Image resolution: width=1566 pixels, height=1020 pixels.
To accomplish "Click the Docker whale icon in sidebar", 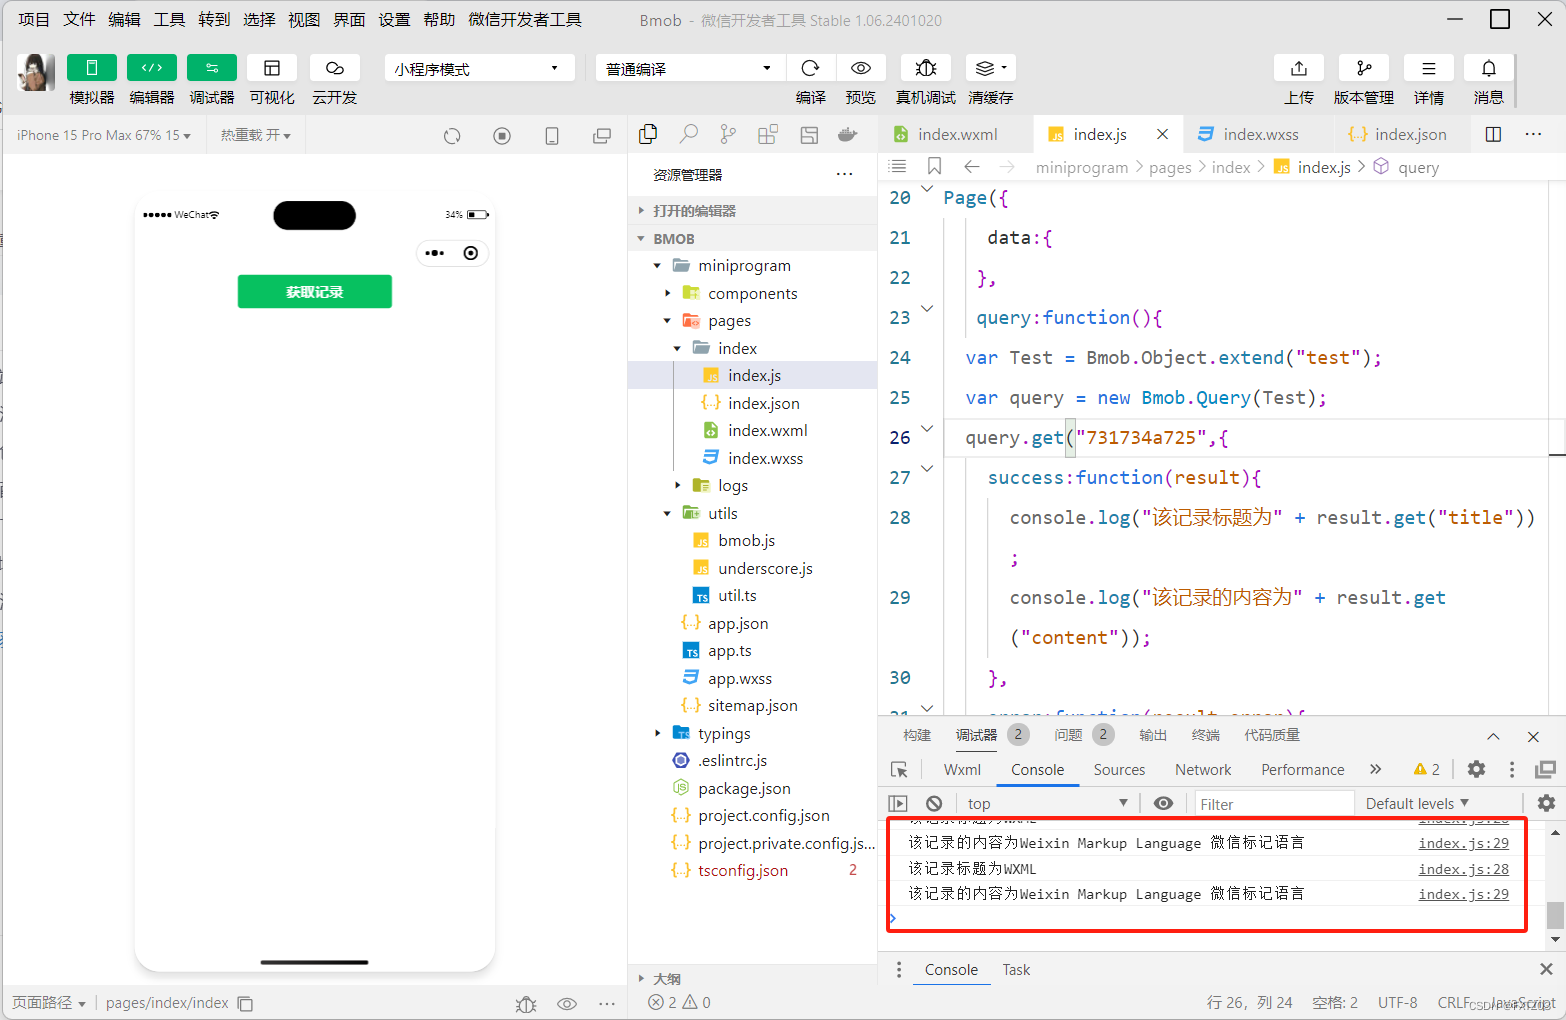I will coord(848,135).
